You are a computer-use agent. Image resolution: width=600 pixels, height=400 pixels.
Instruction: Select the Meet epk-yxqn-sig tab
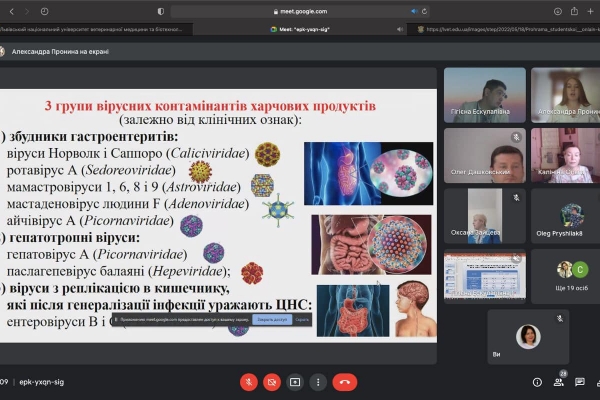point(300,29)
